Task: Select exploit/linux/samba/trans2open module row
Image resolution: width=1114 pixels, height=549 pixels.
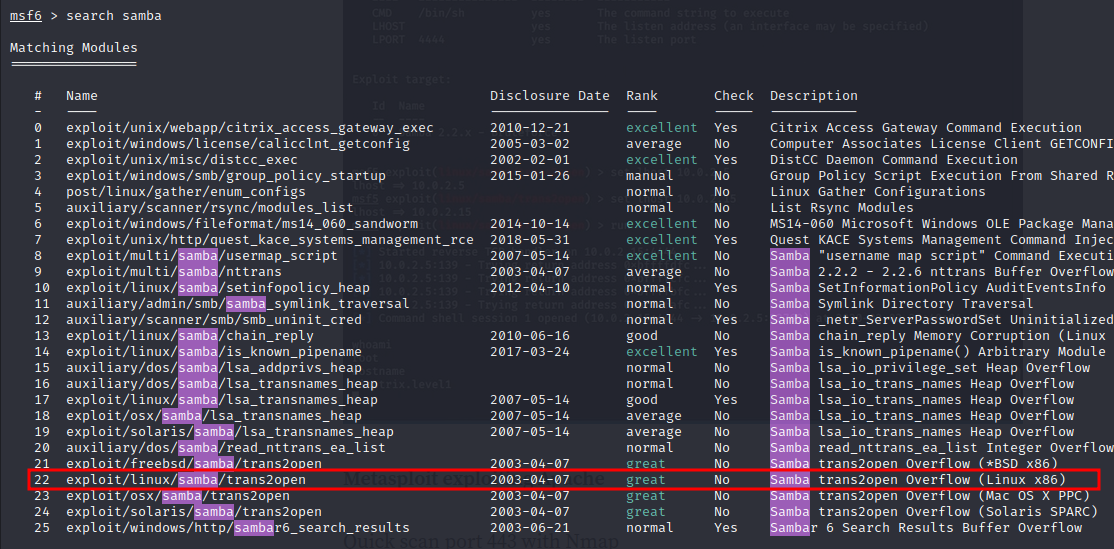Action: (x=563, y=479)
